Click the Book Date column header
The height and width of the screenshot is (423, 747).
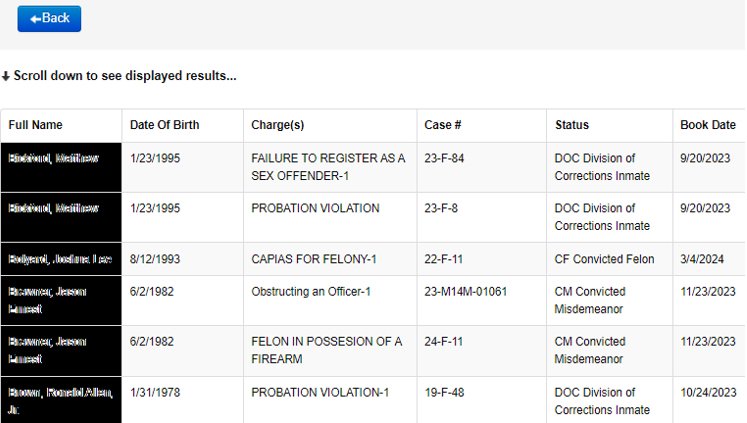coord(708,125)
